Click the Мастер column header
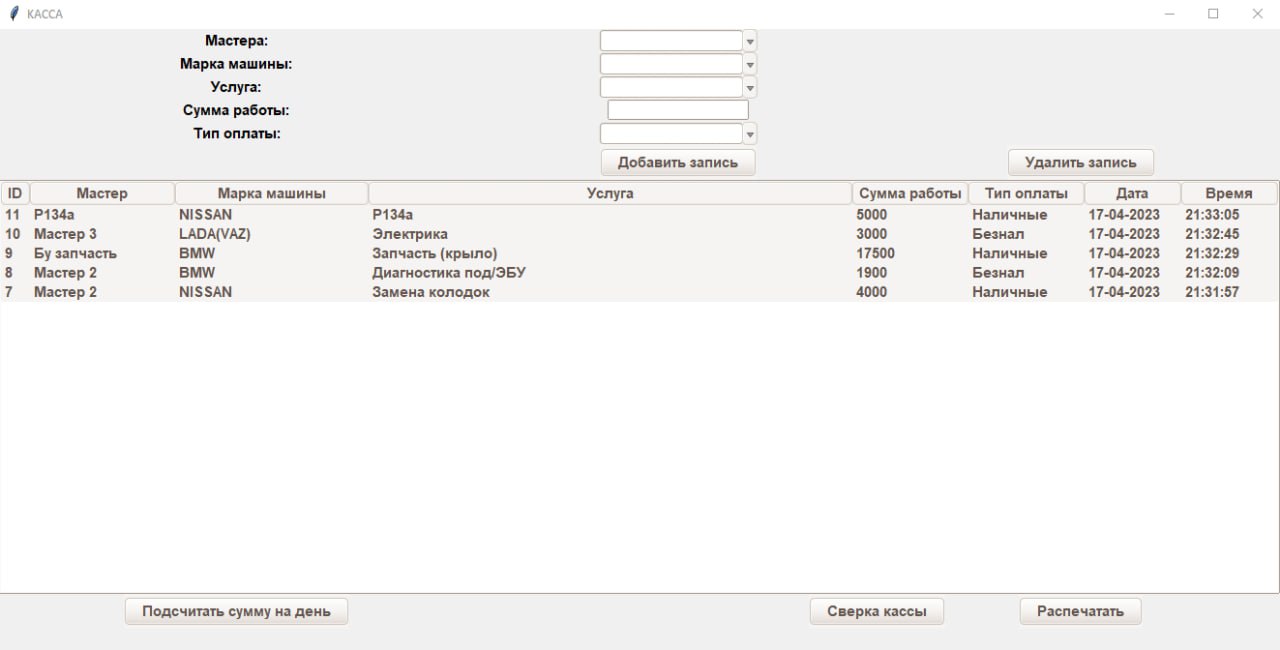The height and width of the screenshot is (650, 1280). (x=102, y=193)
